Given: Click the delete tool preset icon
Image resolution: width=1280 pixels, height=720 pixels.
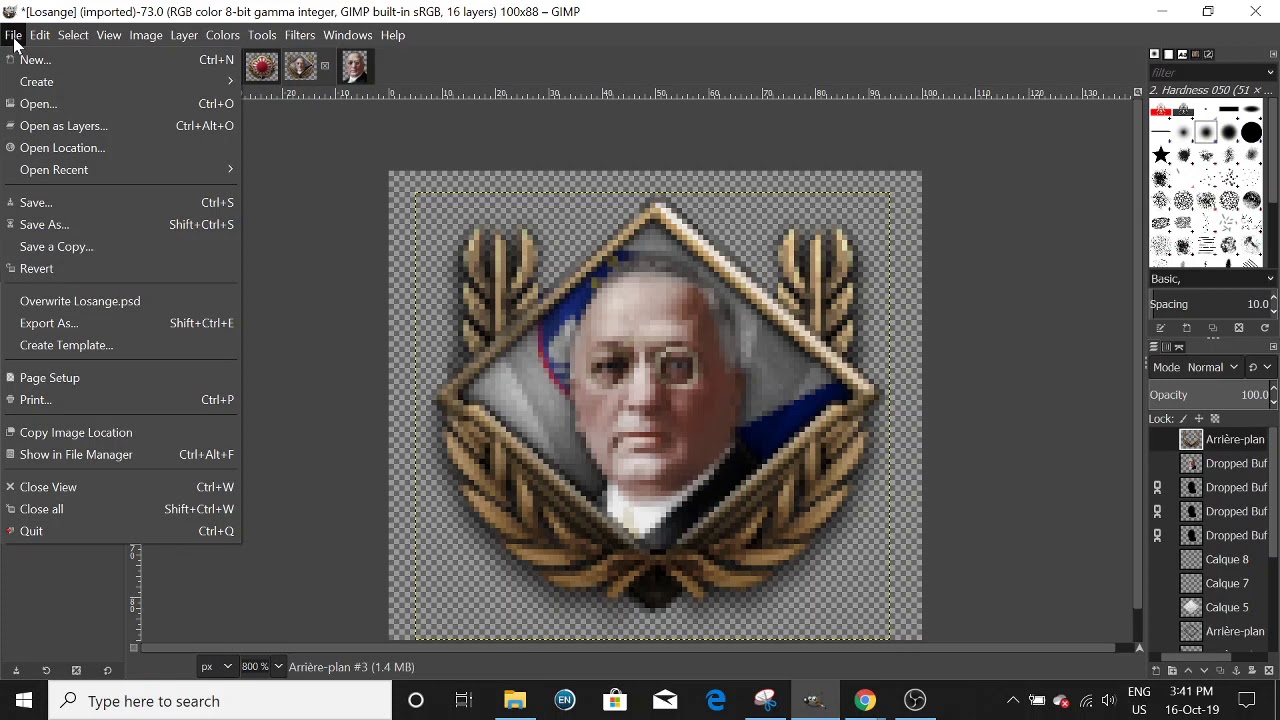Looking at the screenshot, I should 76,671.
